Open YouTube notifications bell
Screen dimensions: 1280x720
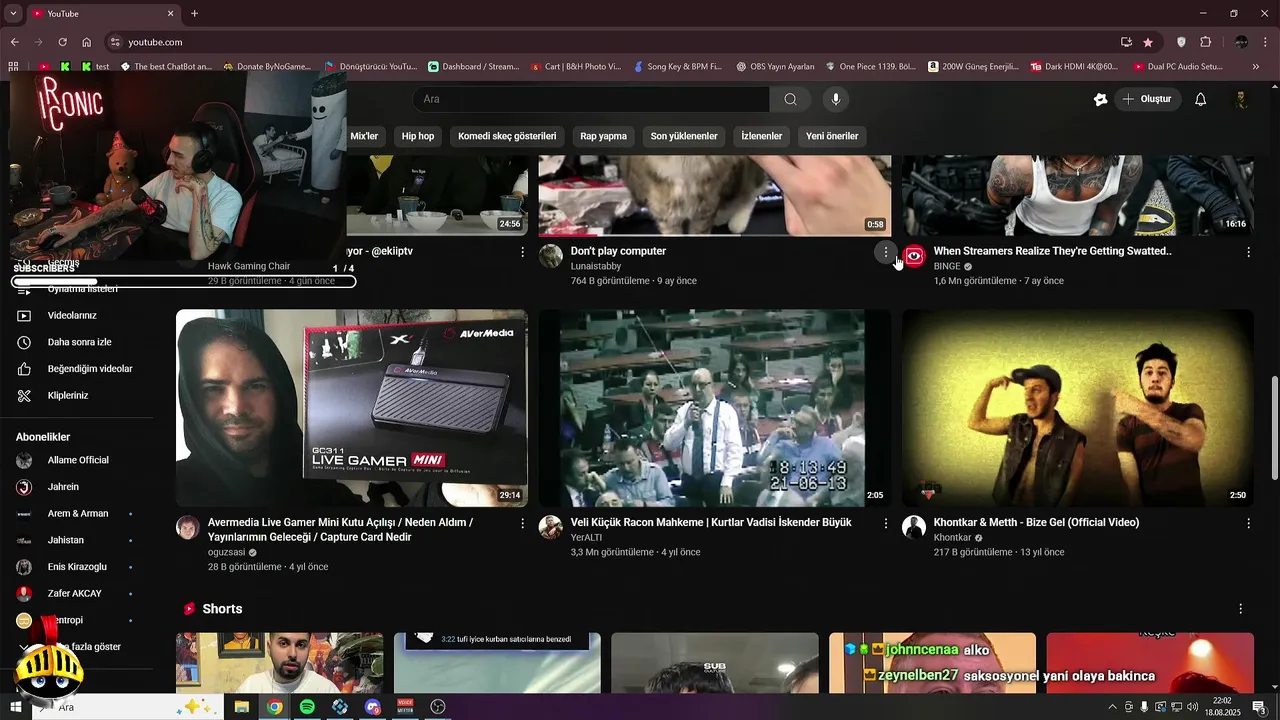click(x=1201, y=99)
